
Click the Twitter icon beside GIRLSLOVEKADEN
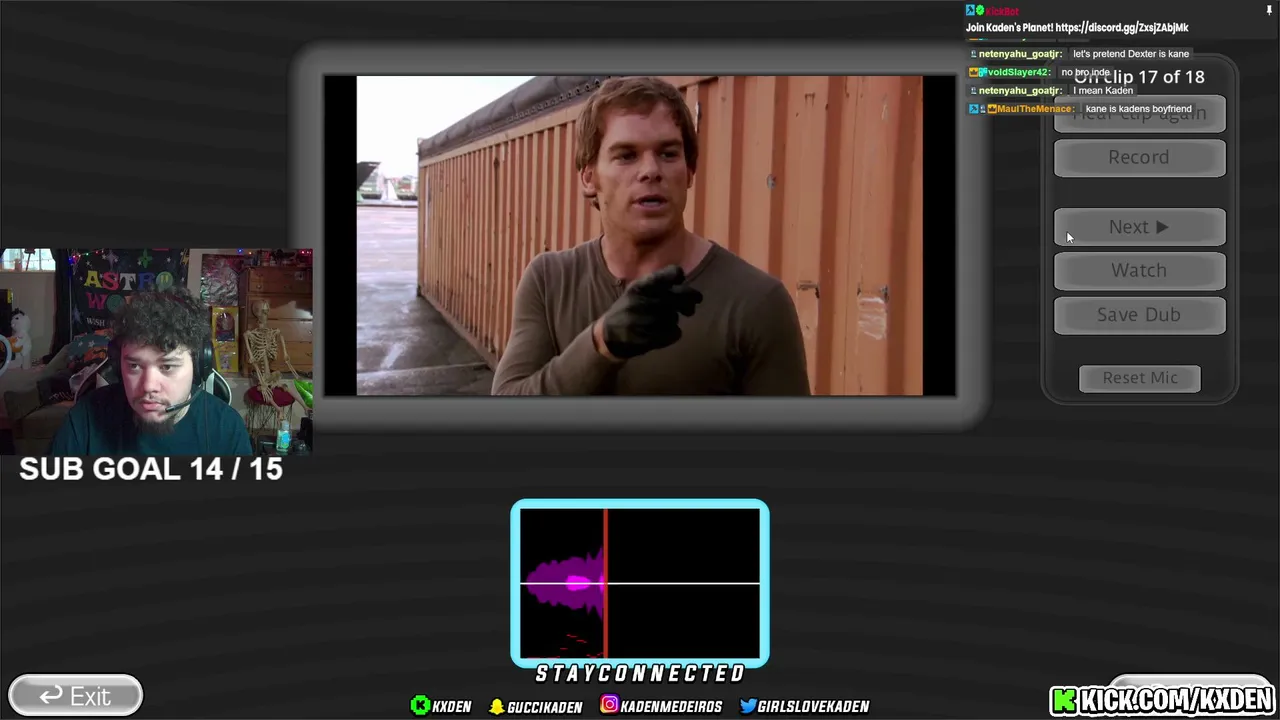coord(748,706)
